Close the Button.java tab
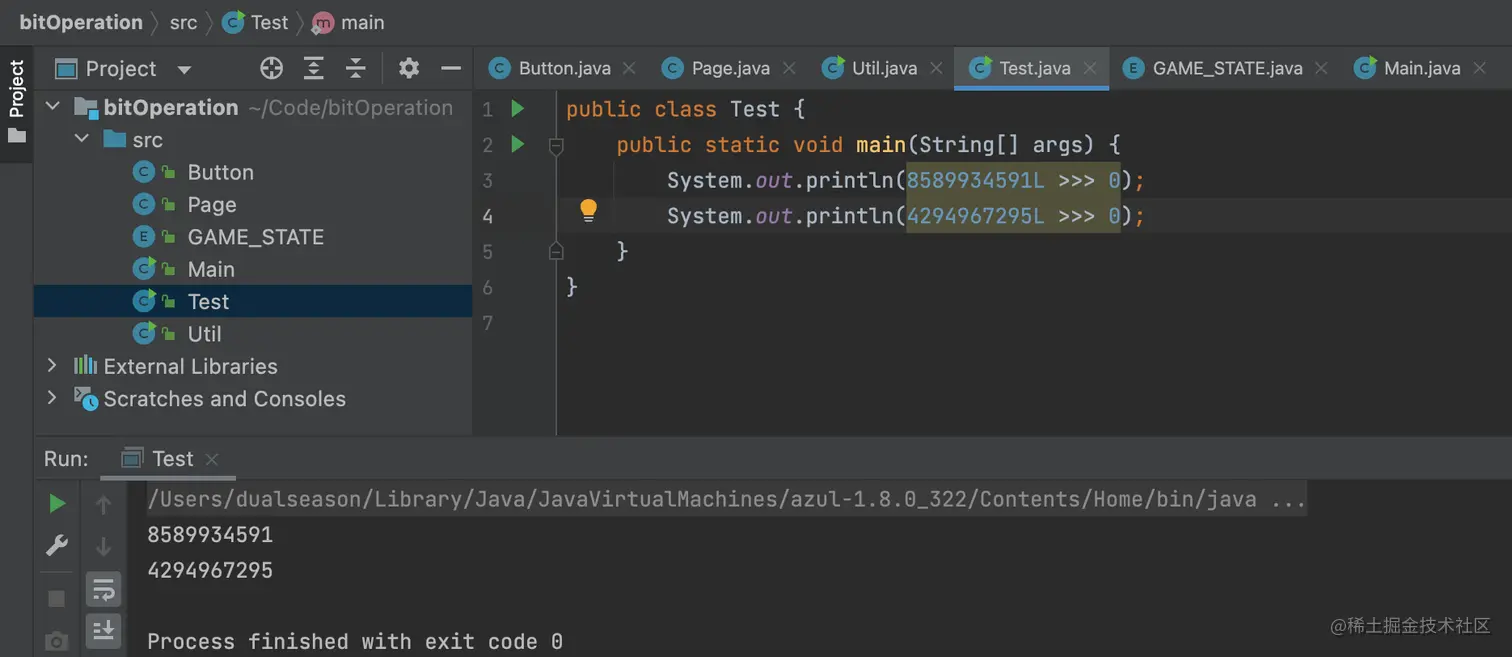The image size is (1512, 657). pyautogui.click(x=629, y=68)
